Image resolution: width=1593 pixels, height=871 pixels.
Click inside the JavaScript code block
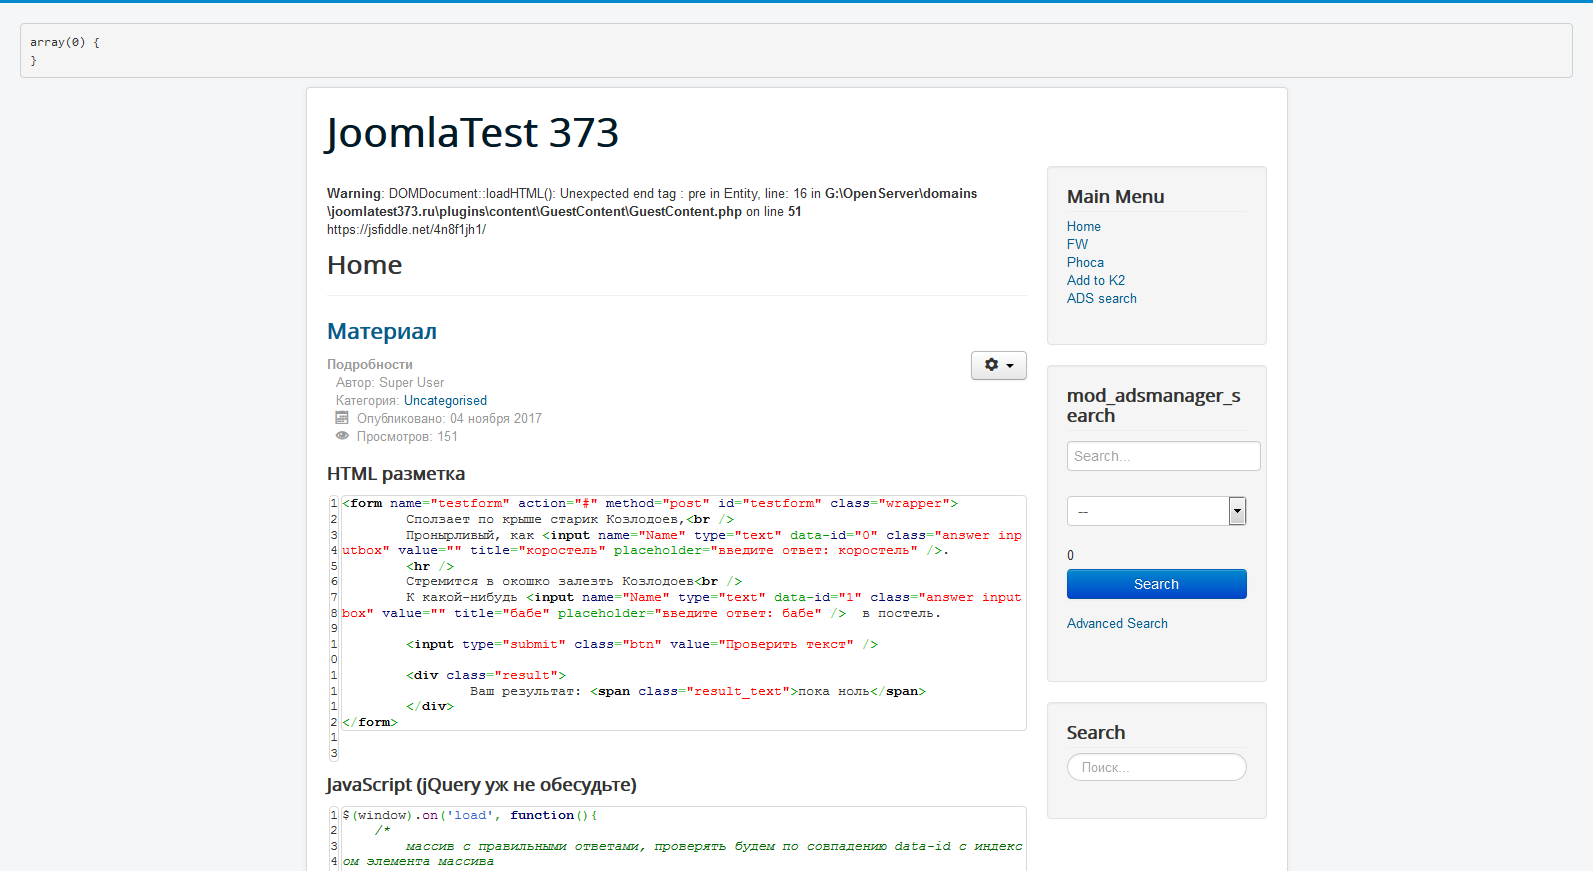click(x=680, y=838)
